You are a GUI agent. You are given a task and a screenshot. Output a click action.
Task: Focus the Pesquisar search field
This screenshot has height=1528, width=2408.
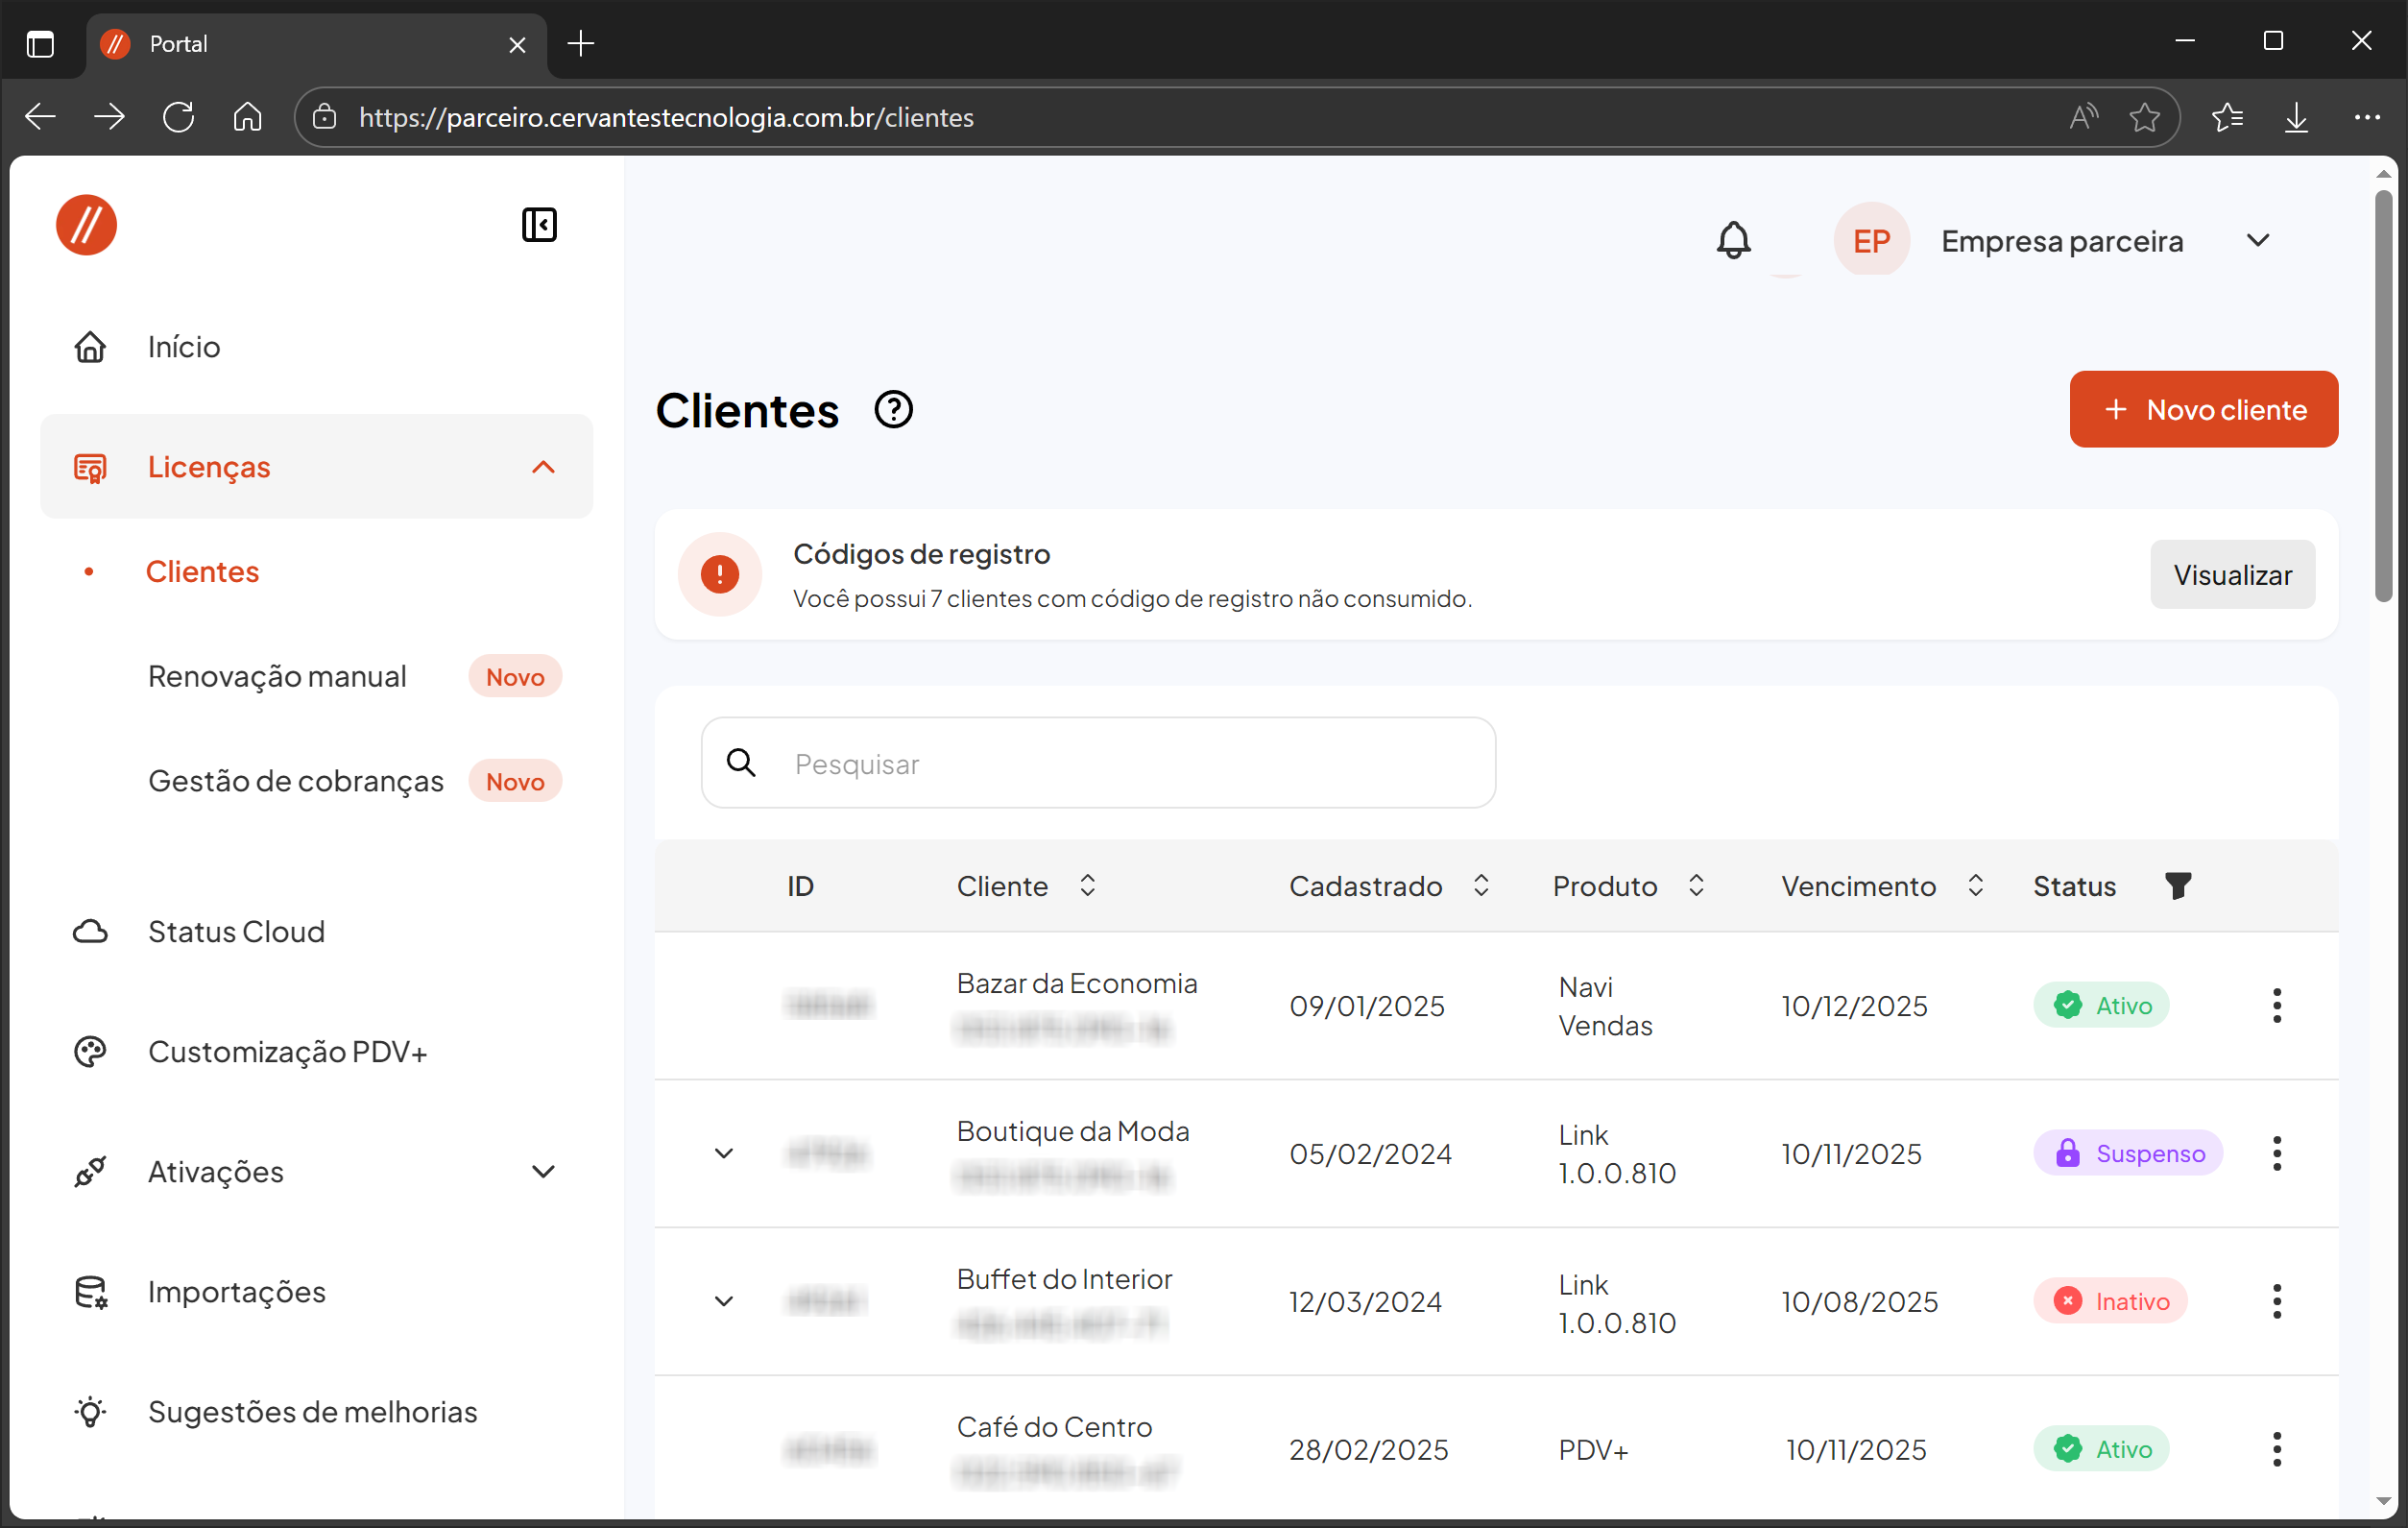[1098, 763]
